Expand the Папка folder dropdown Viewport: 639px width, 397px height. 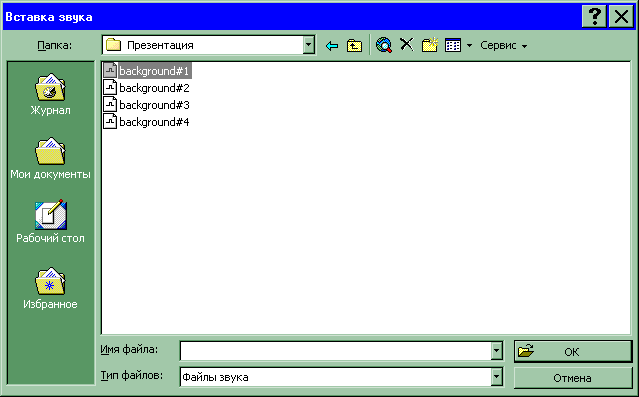point(309,45)
